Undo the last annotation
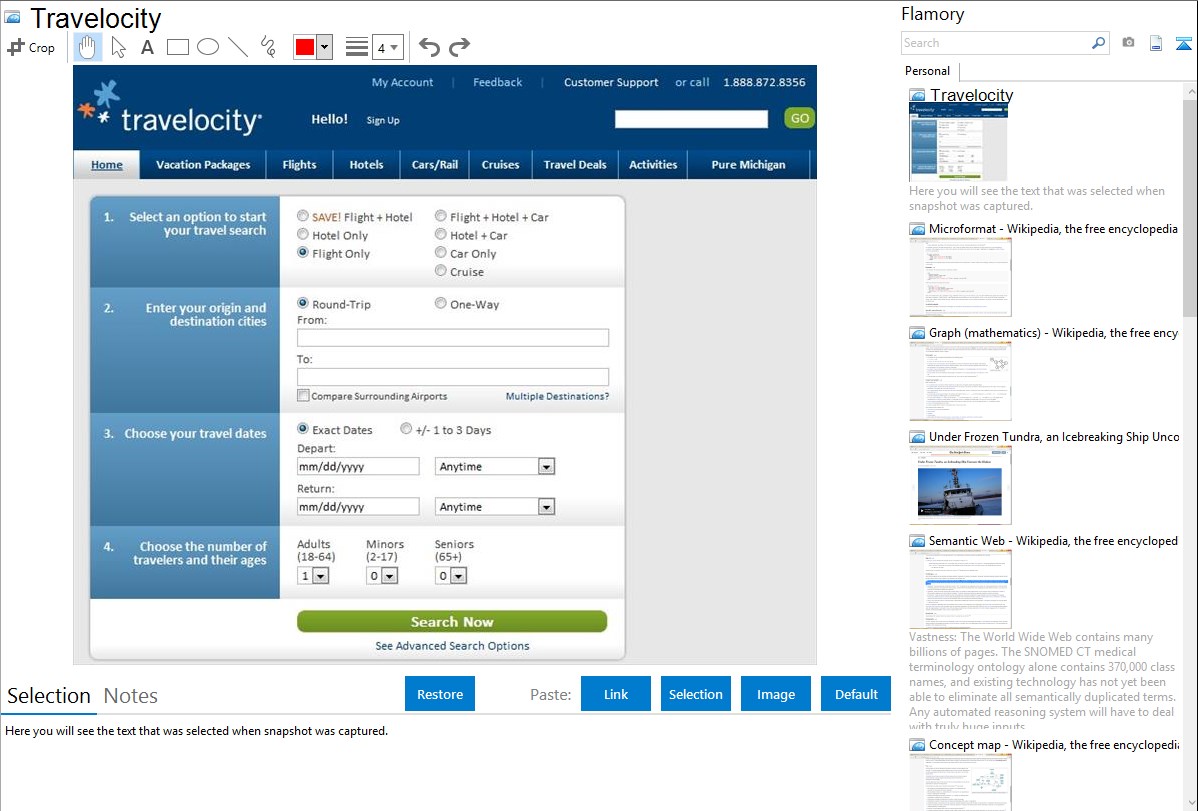 429,47
